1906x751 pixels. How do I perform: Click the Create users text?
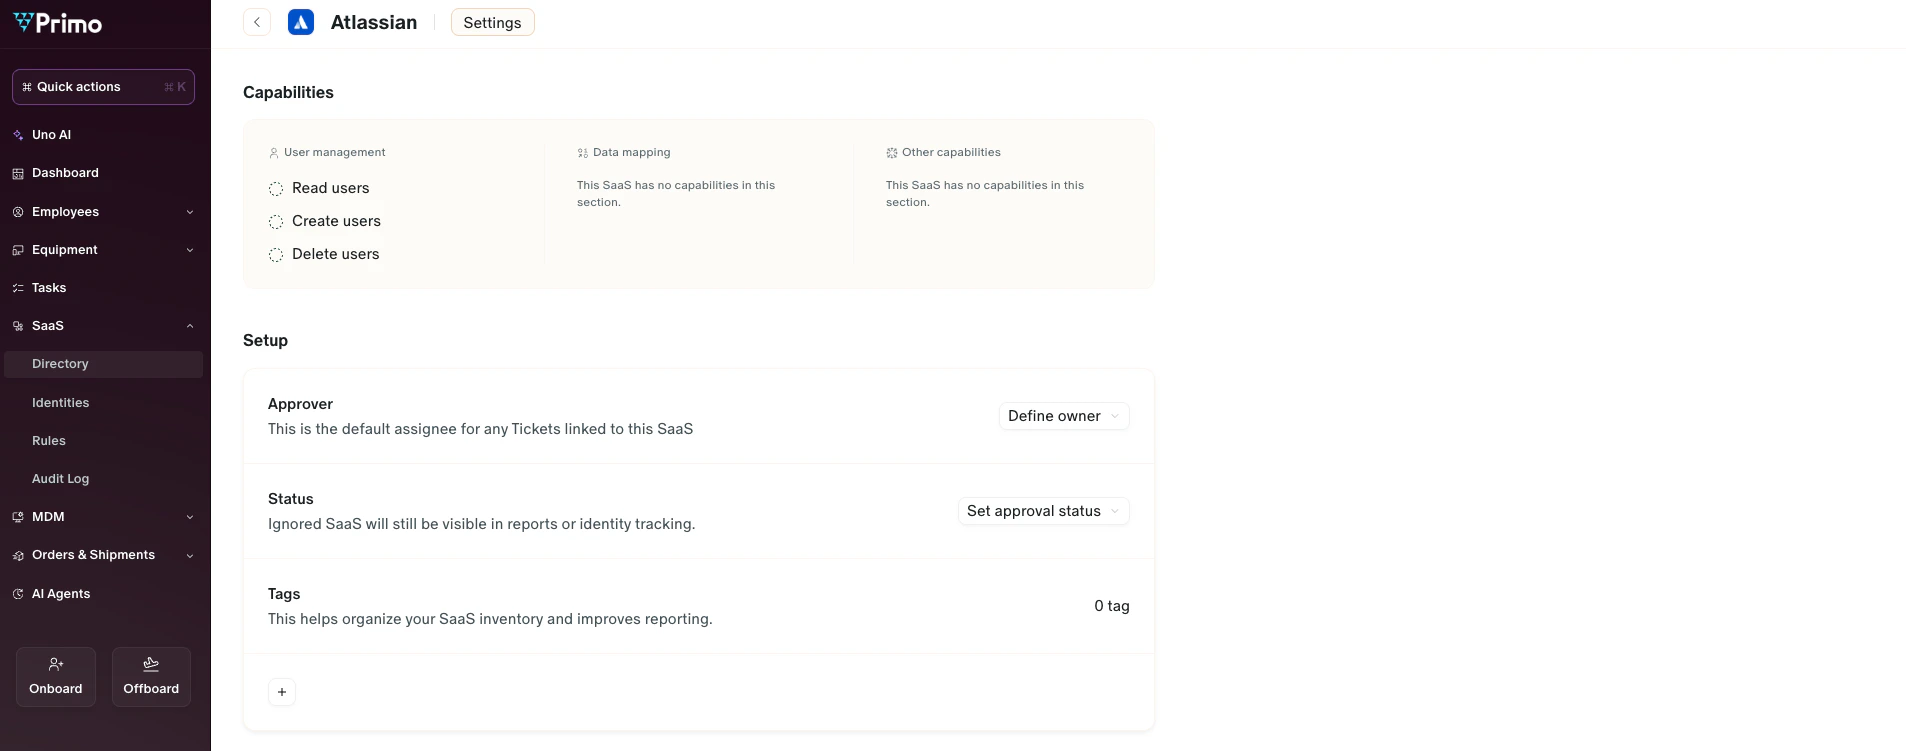(x=336, y=221)
